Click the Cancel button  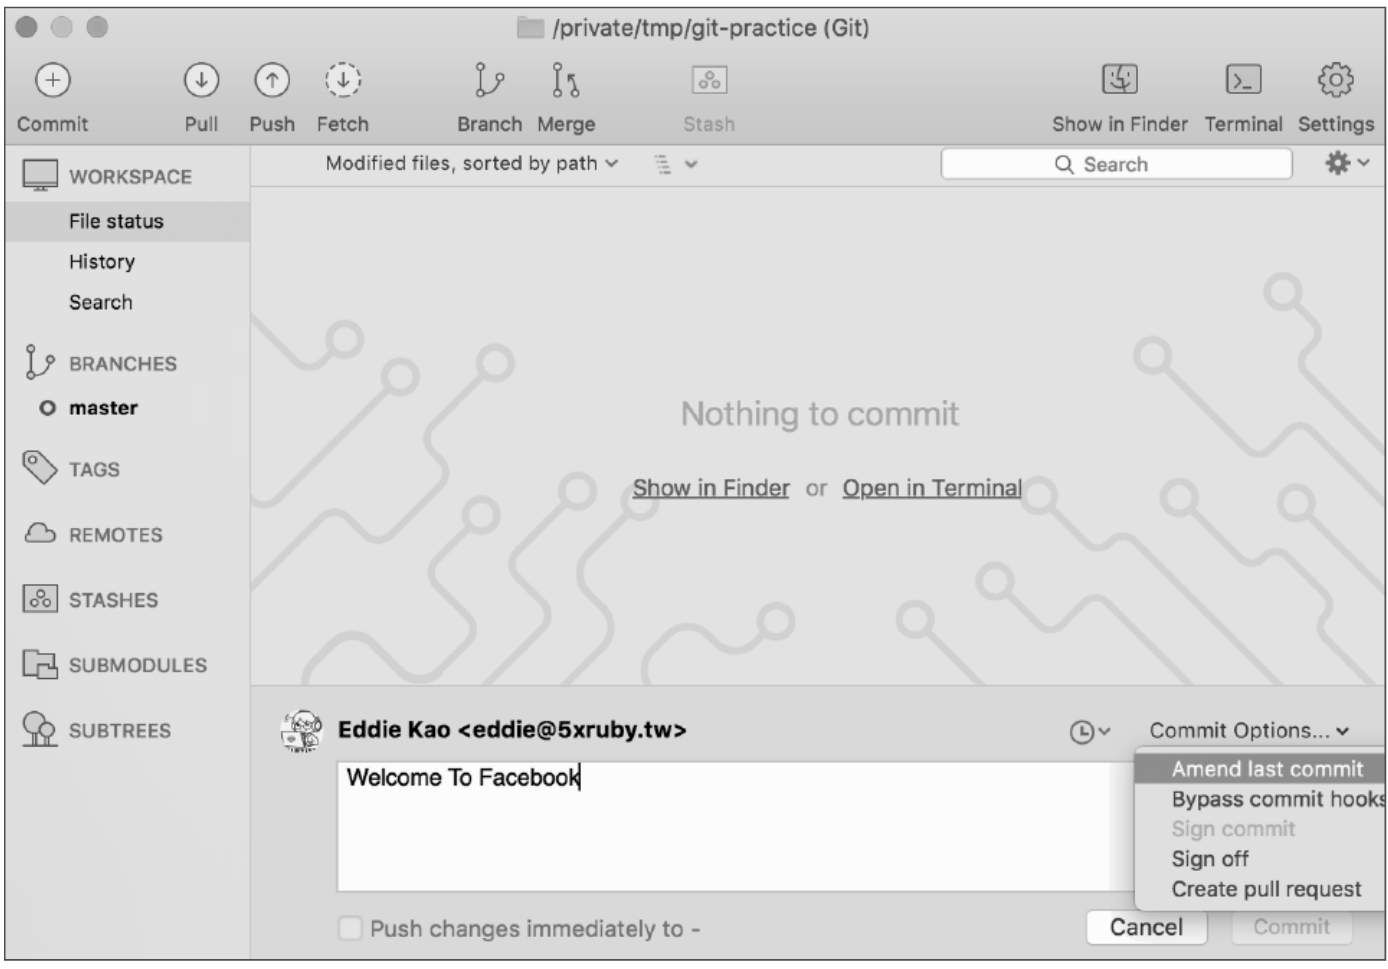(1146, 927)
